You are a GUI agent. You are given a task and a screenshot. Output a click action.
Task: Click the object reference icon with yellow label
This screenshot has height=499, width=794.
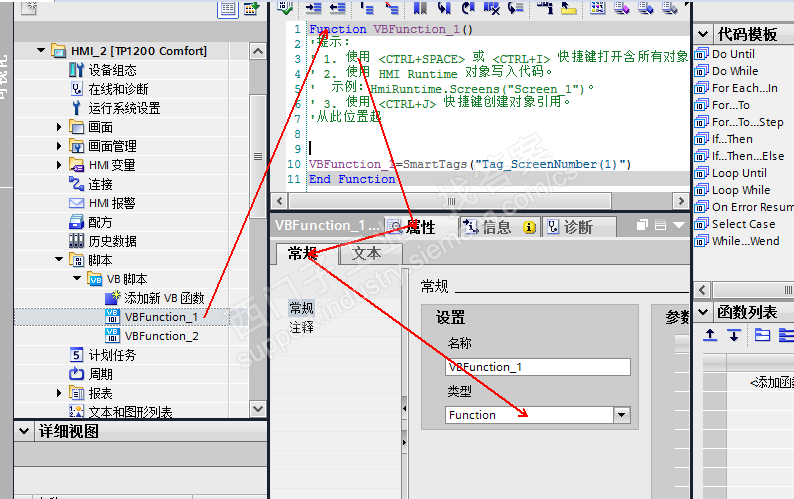coord(569,7)
